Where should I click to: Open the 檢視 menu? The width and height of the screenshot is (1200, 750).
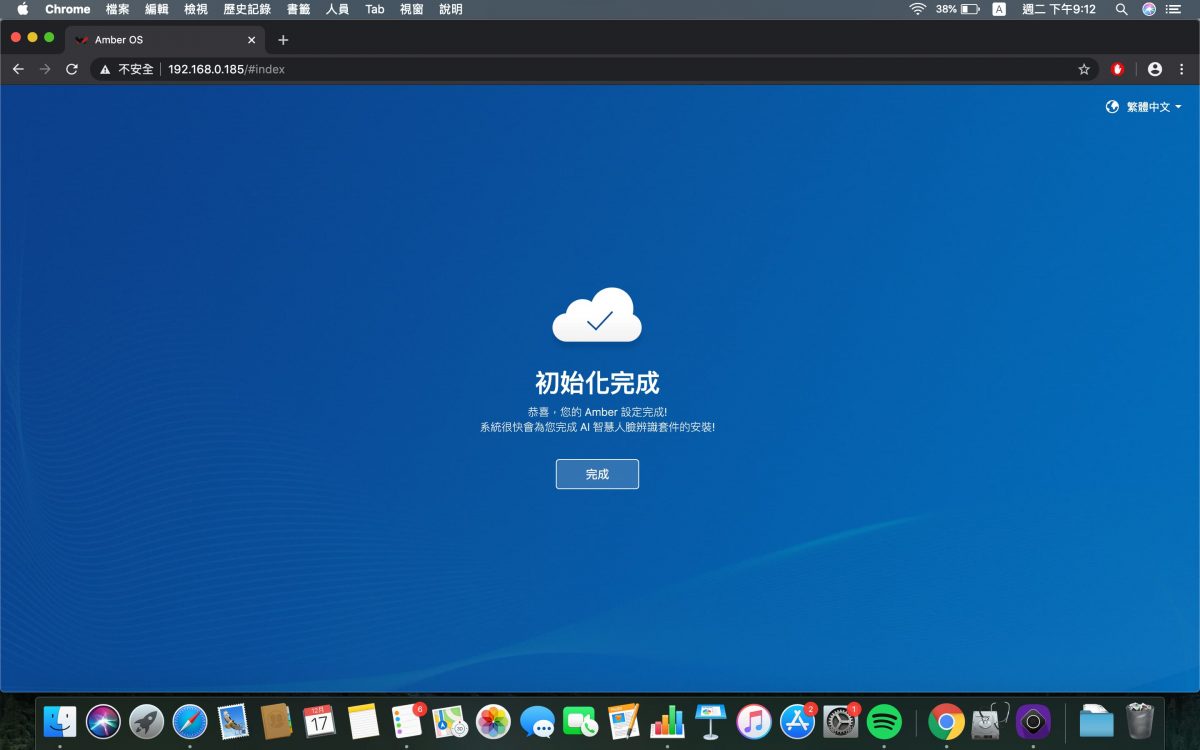coord(196,9)
